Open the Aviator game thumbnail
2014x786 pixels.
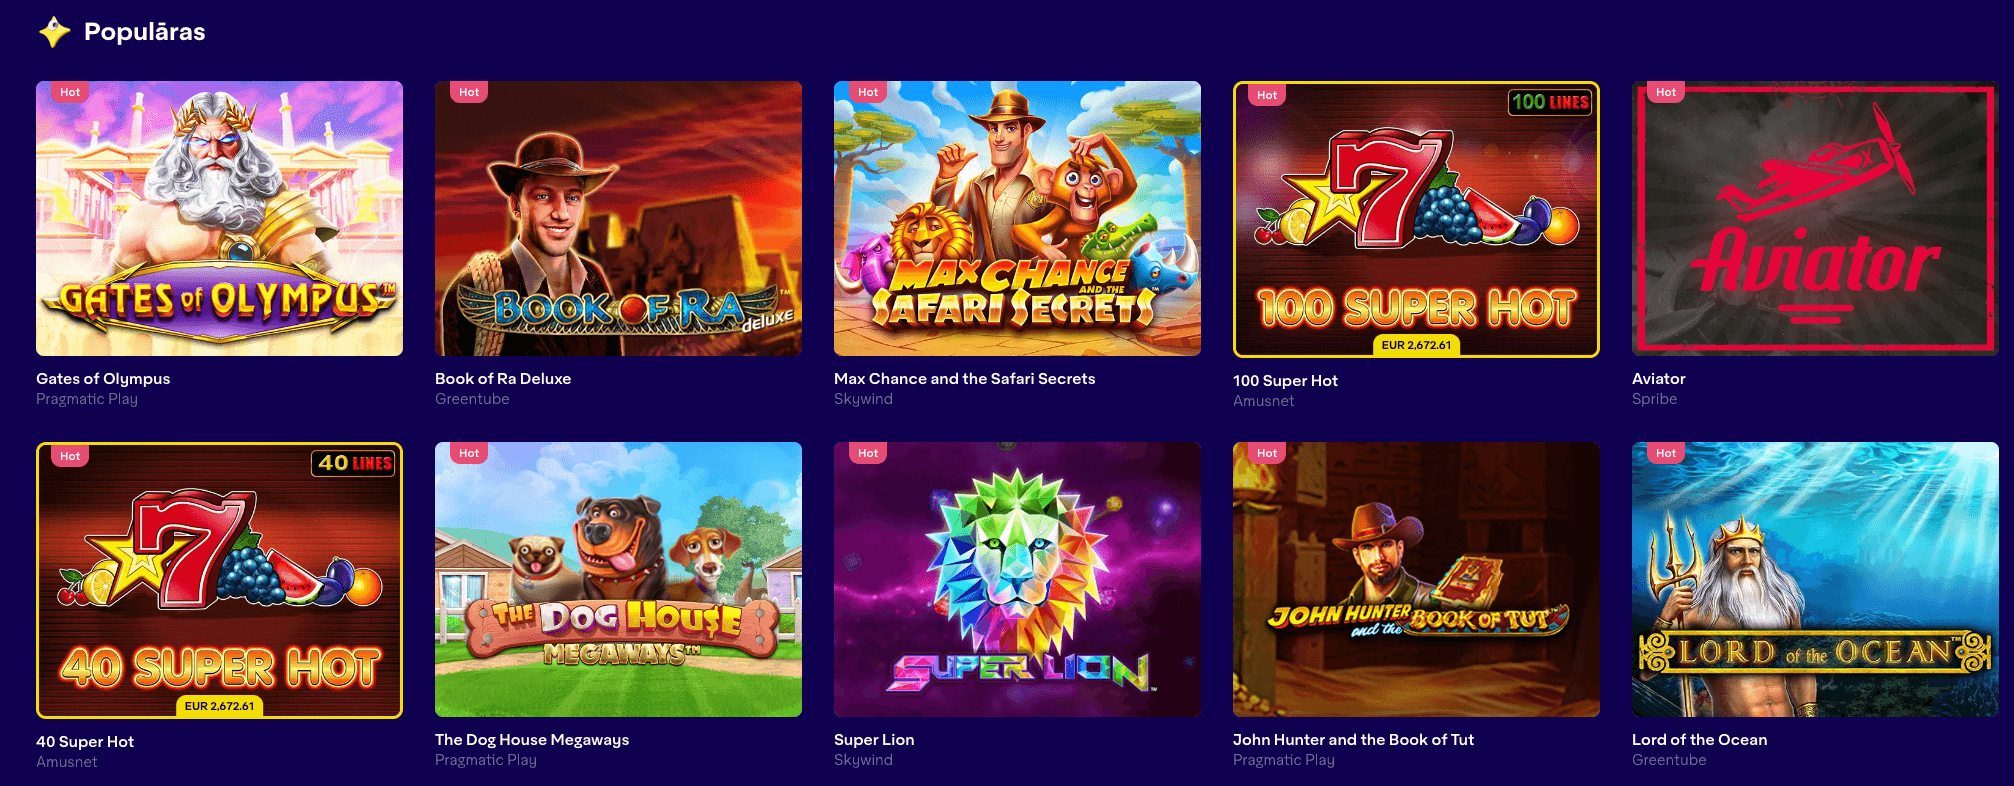1815,218
